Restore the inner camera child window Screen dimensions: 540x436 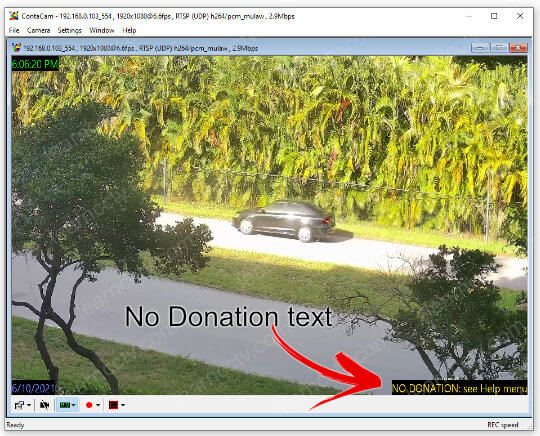(x=499, y=48)
